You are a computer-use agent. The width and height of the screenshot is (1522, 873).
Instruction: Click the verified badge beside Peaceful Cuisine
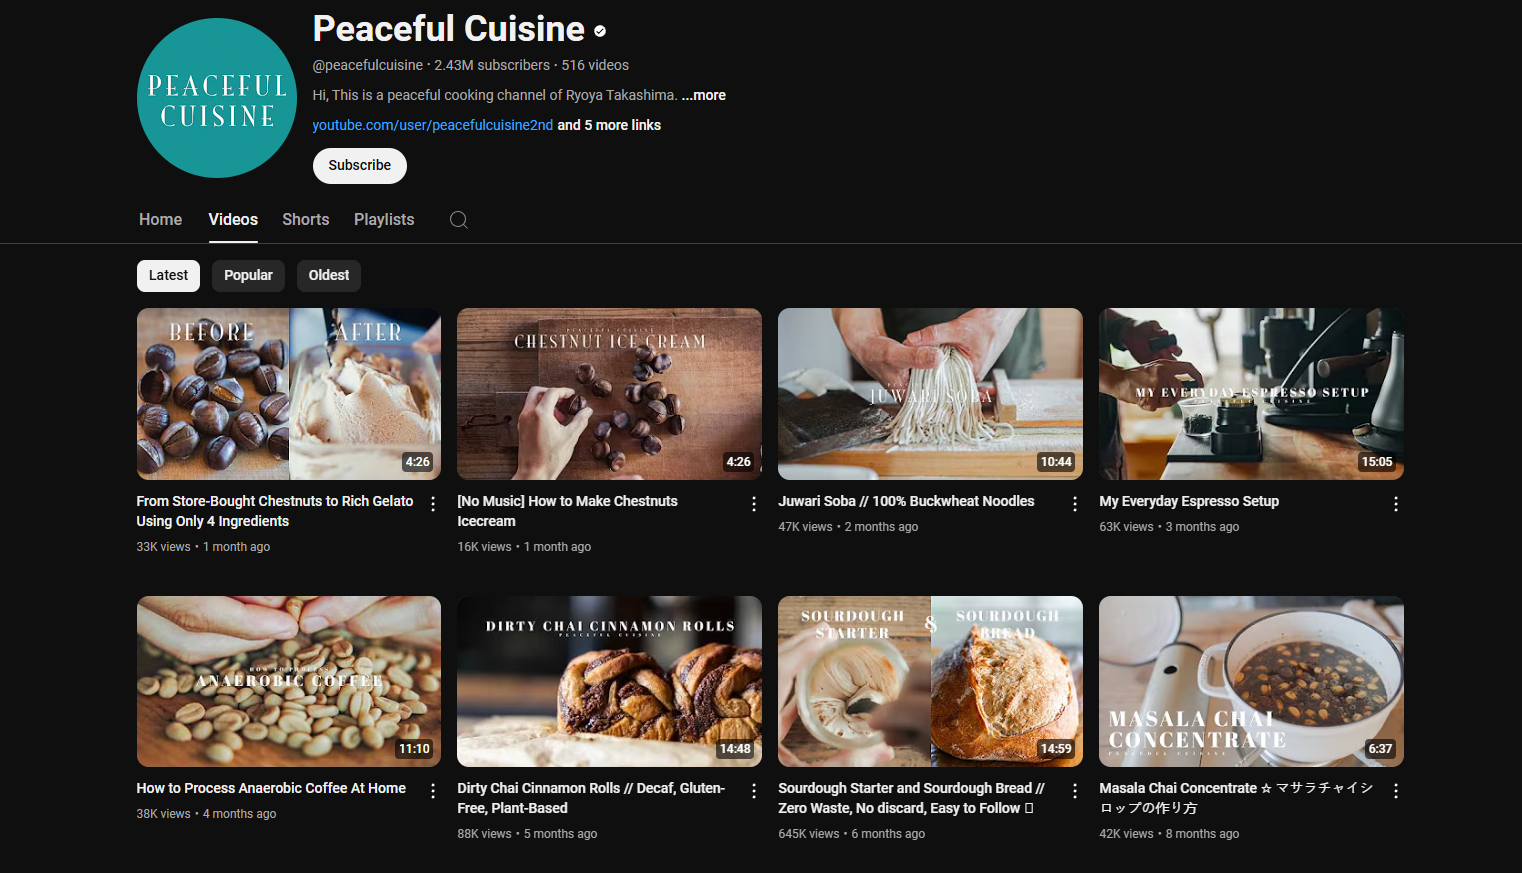click(x=600, y=31)
